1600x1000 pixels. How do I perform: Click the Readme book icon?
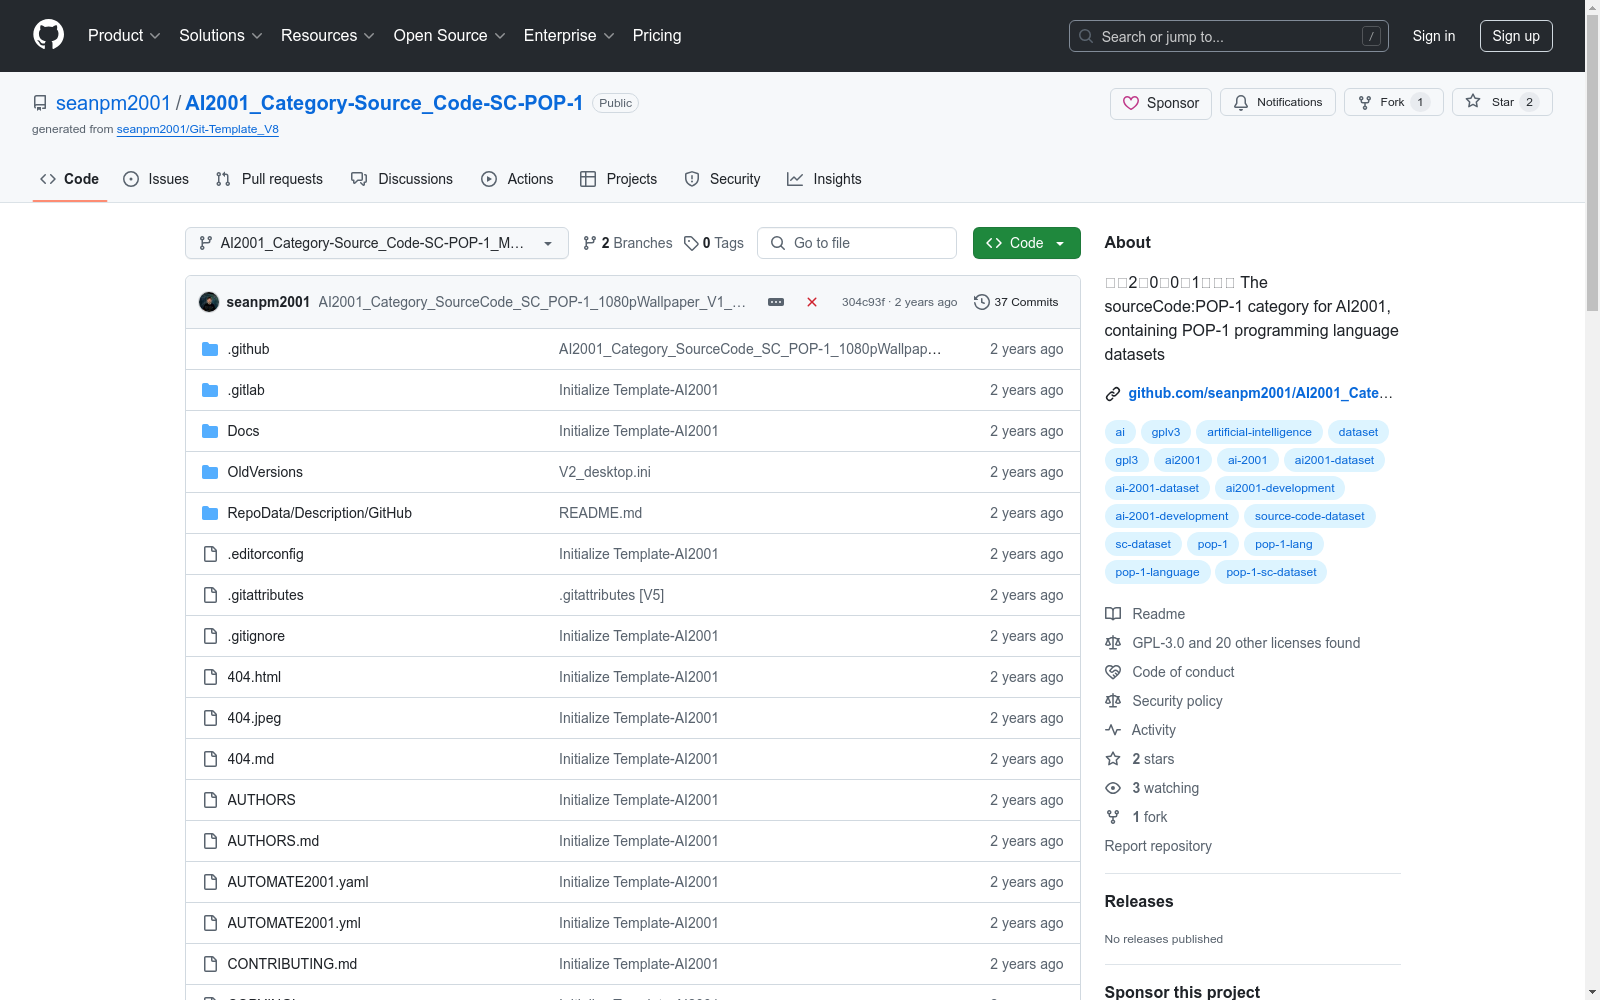click(x=1113, y=614)
